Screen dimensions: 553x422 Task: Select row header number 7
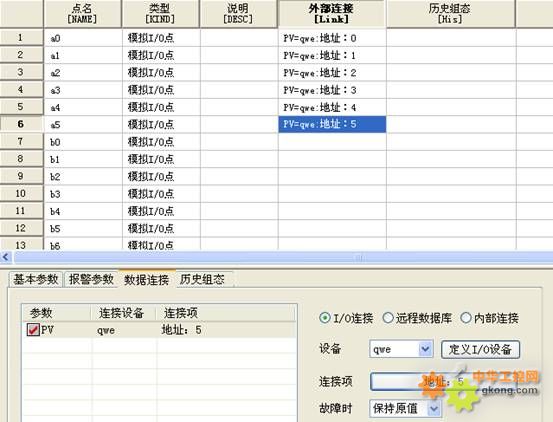click(x=21, y=142)
